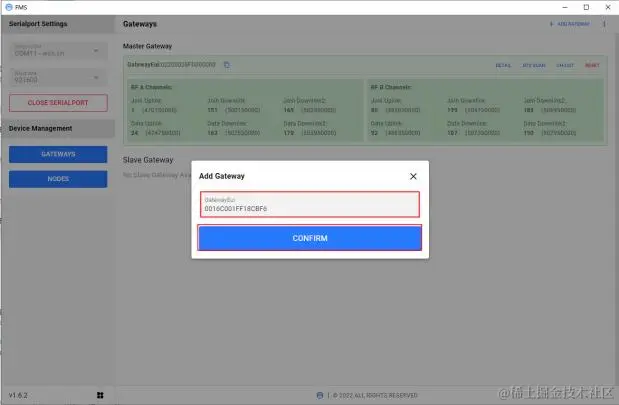
Task: Open the GATEWAYS device management page
Action: [x=58, y=154]
